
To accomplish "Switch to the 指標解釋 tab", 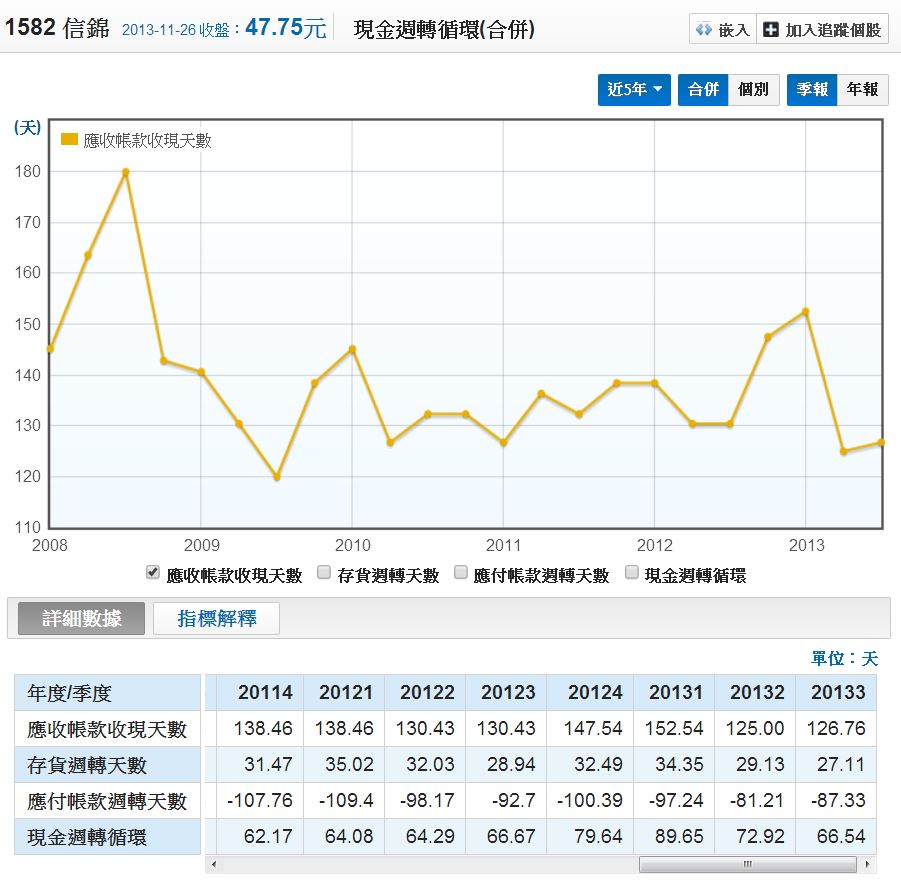I will (x=216, y=619).
